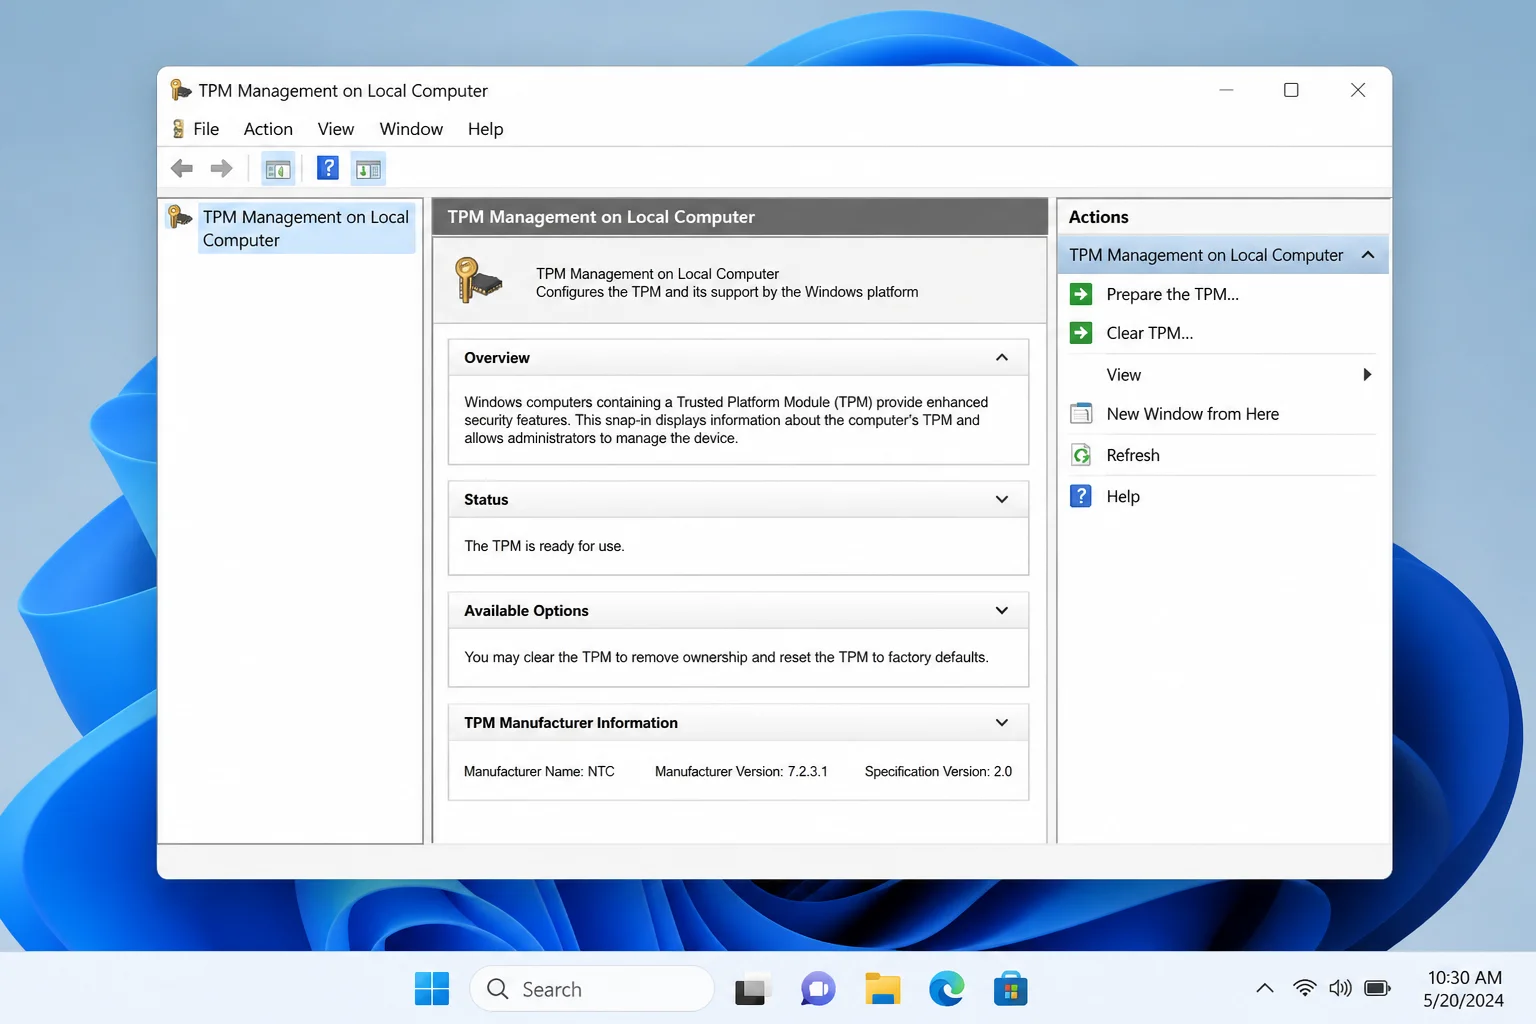Go forward with the toolbar Forward arrow

point(221,168)
